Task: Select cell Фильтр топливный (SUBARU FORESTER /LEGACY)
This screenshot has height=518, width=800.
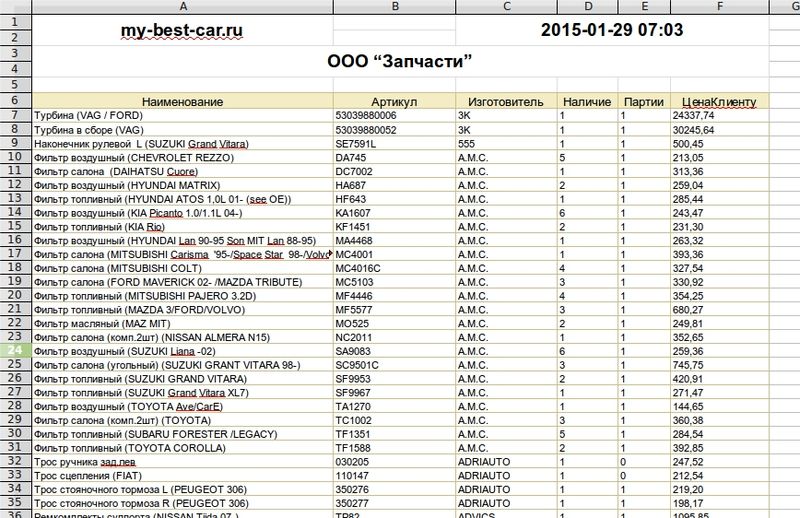Action: [x=183, y=434]
